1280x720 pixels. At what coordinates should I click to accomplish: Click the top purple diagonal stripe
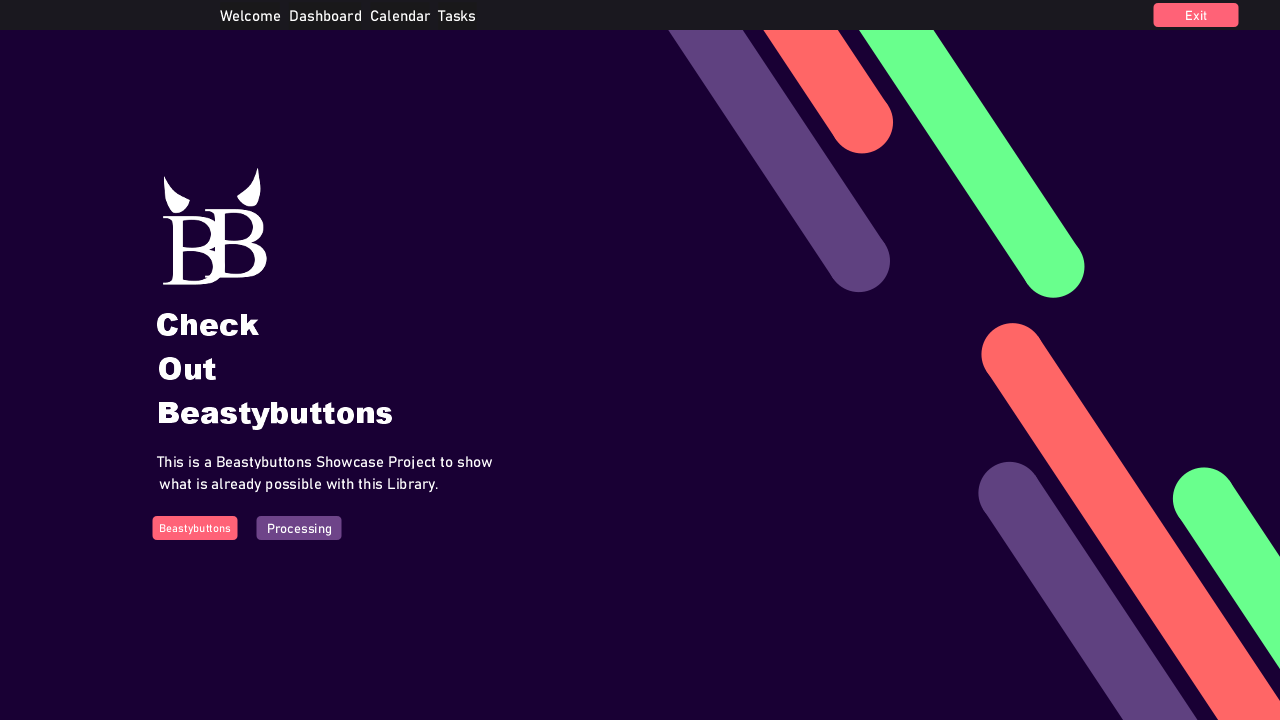(x=780, y=160)
